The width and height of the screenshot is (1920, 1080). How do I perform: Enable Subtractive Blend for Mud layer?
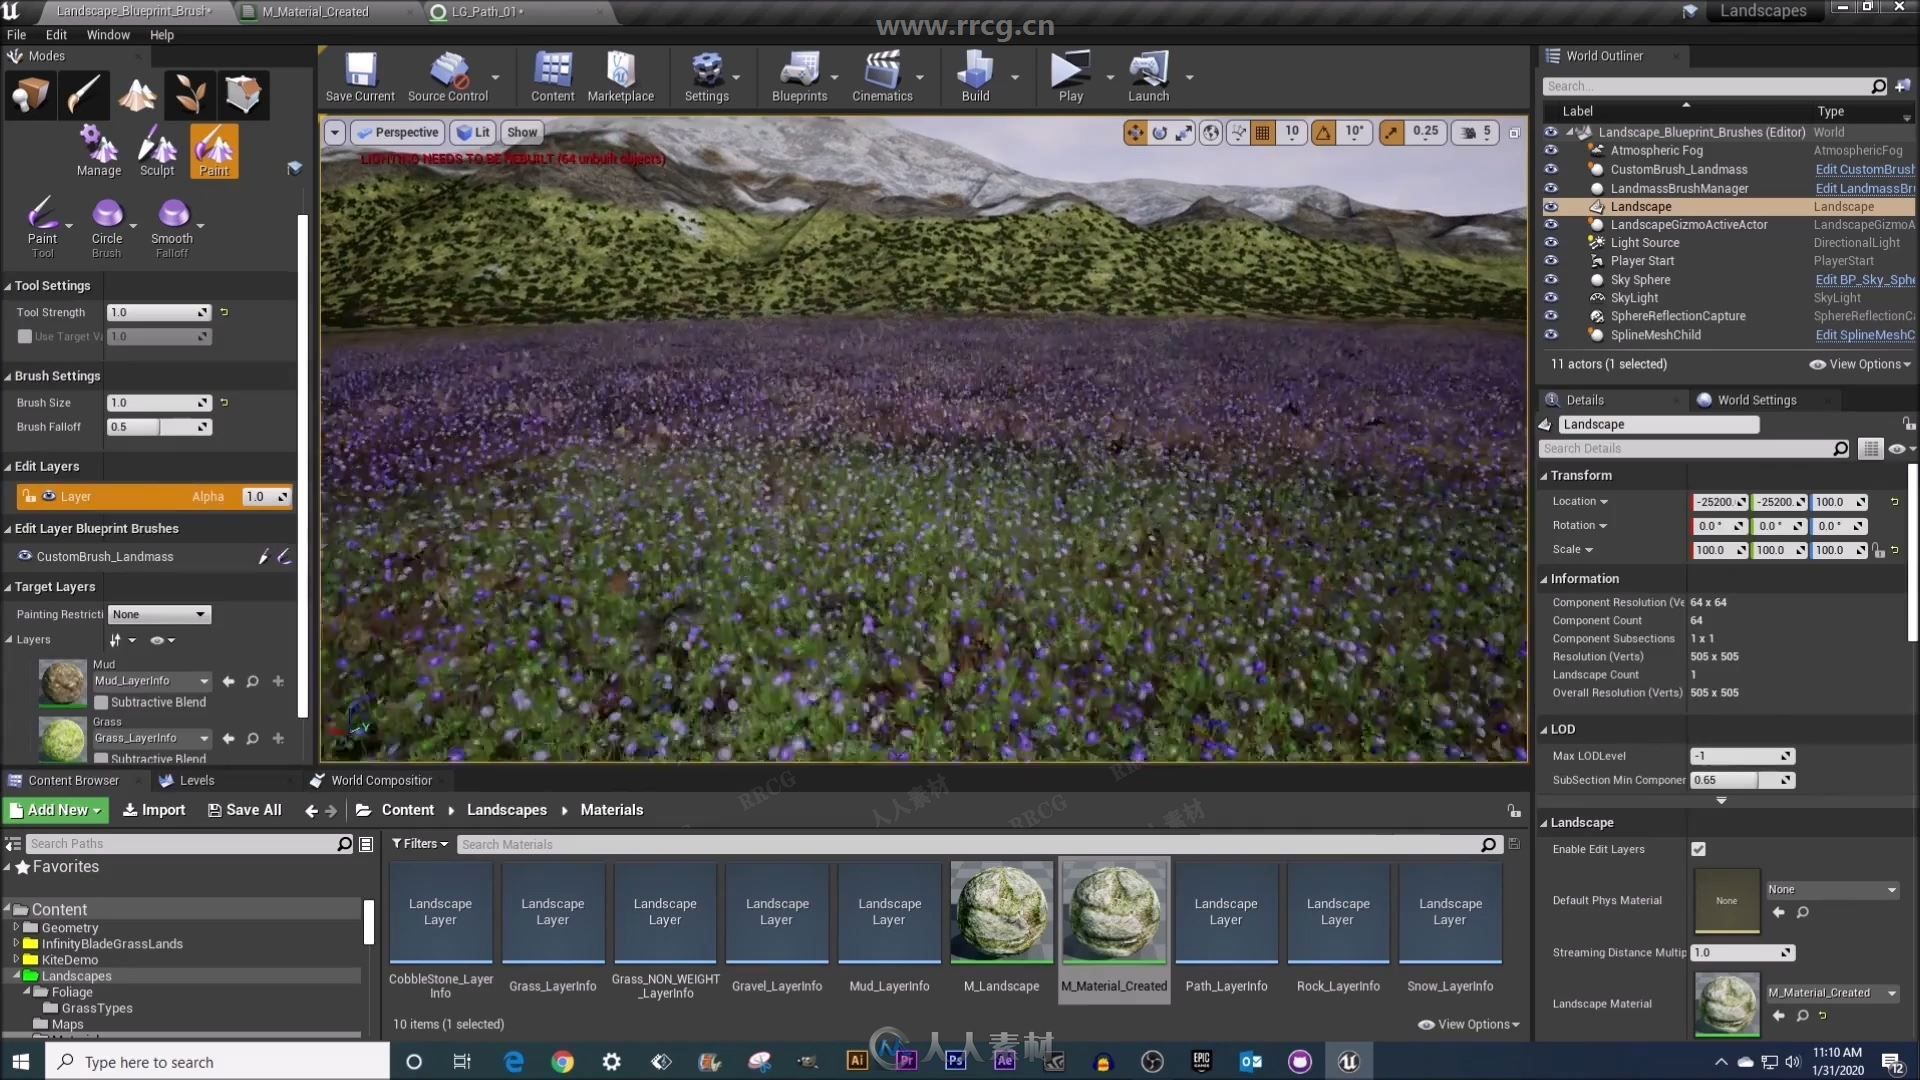pyautogui.click(x=102, y=702)
